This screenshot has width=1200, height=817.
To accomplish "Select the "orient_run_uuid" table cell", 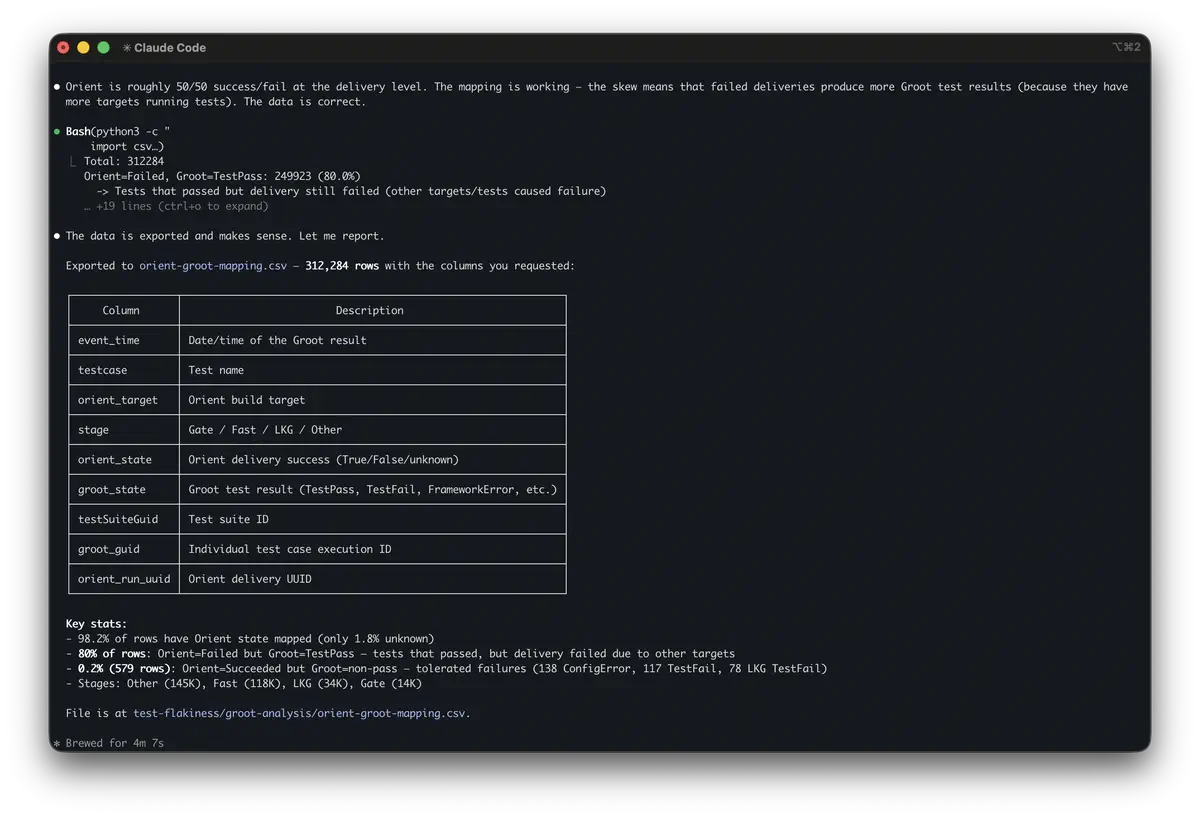I will coord(124,579).
